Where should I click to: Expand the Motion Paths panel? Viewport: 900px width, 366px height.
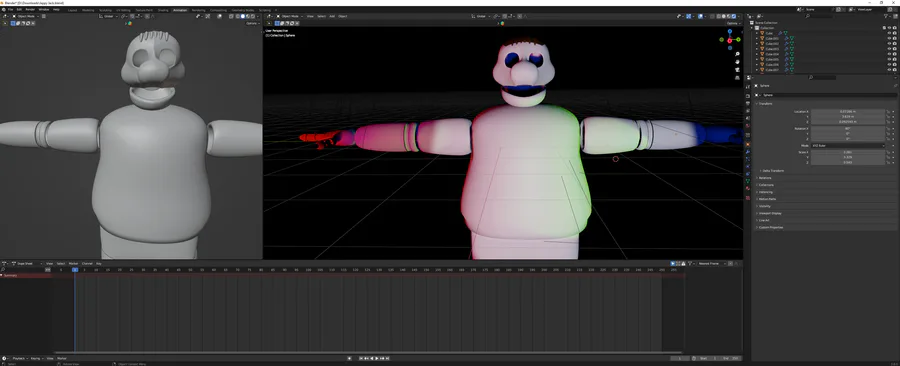point(767,199)
